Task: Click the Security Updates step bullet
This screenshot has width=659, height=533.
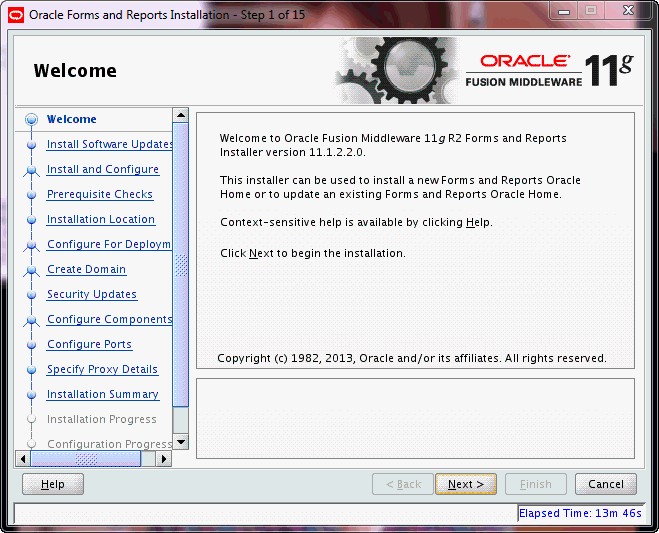Action: point(31,295)
